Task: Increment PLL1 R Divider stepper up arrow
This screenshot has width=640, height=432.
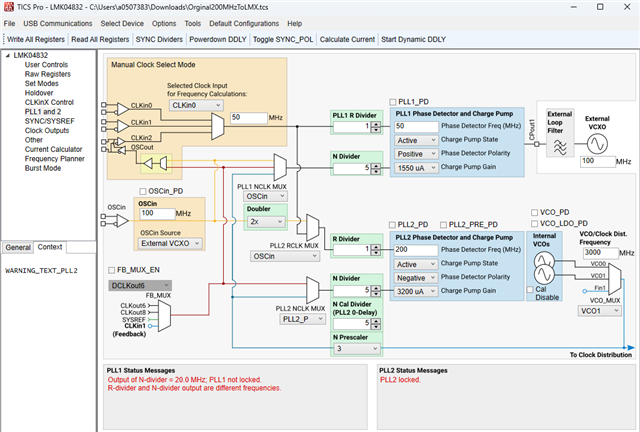Action: (376, 125)
